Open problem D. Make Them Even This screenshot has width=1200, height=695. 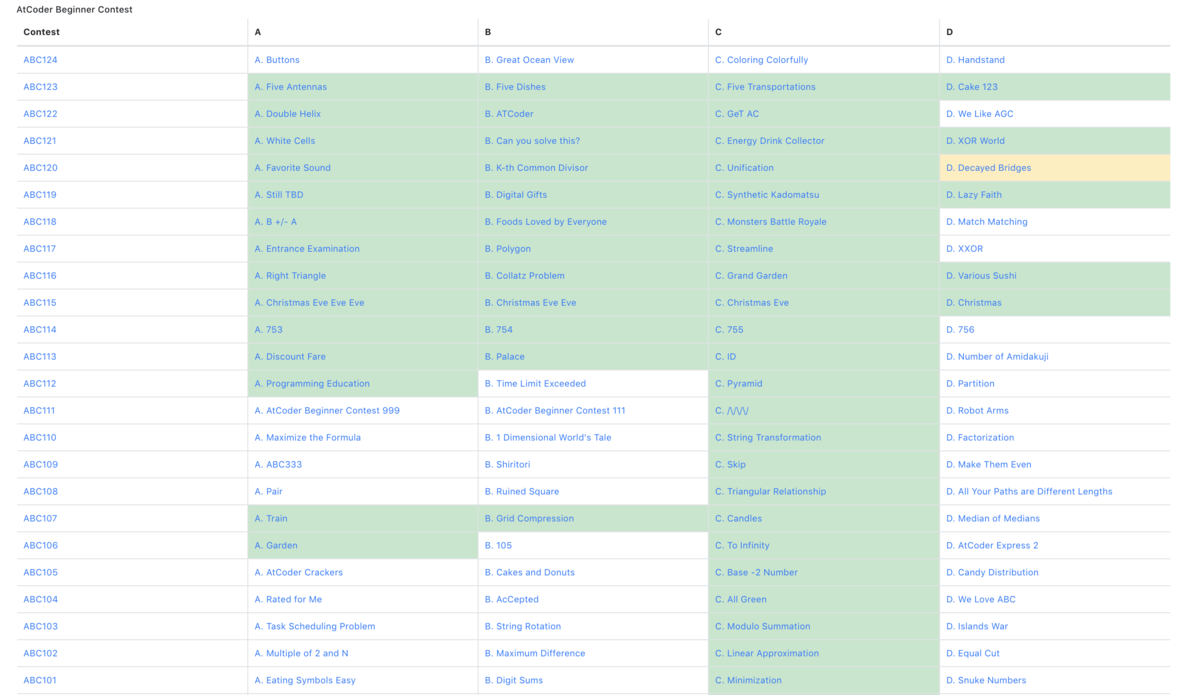988,465
